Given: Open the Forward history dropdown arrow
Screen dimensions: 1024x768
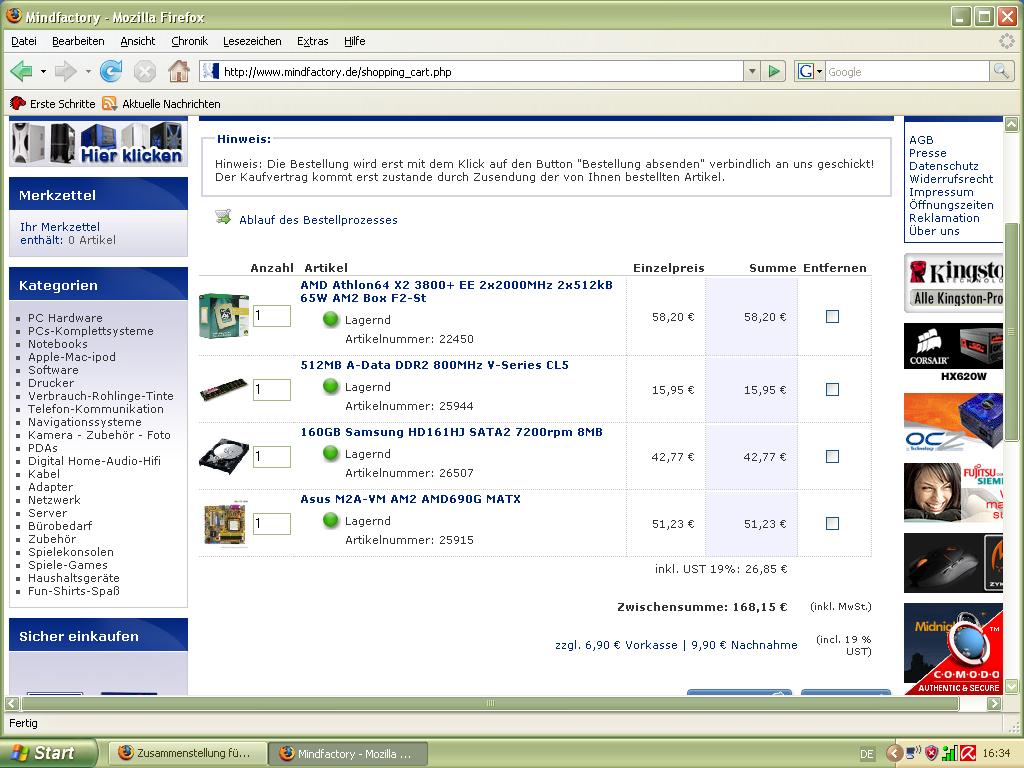Looking at the screenshot, I should (x=88, y=71).
